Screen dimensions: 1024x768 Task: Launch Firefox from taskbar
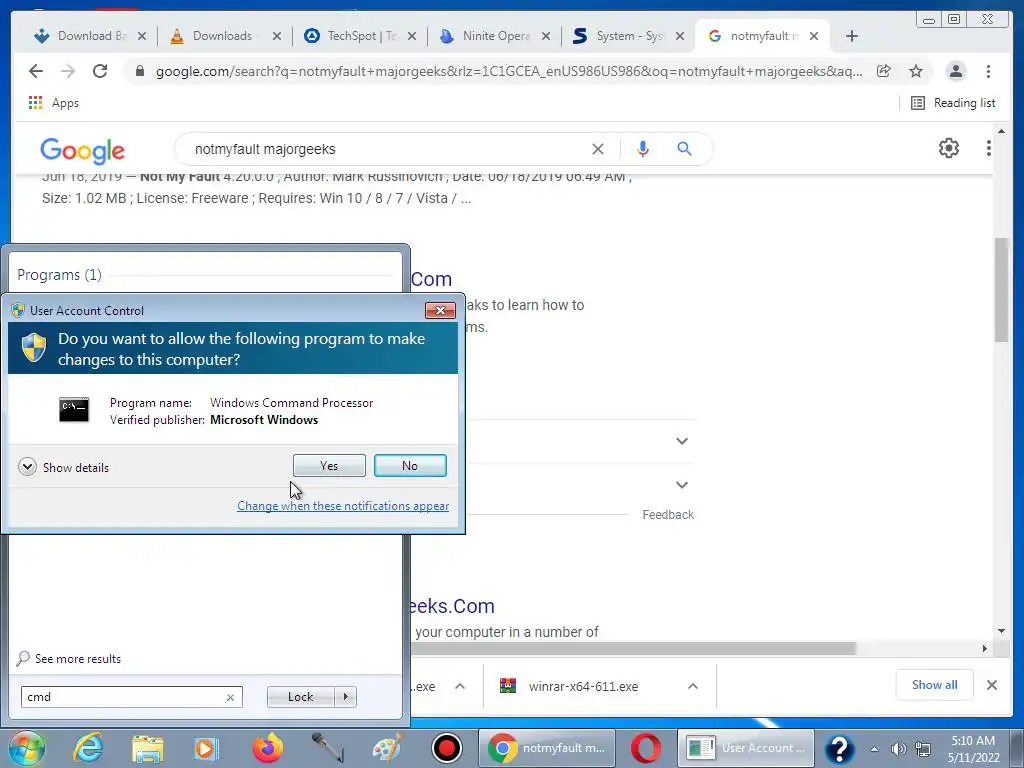268,748
